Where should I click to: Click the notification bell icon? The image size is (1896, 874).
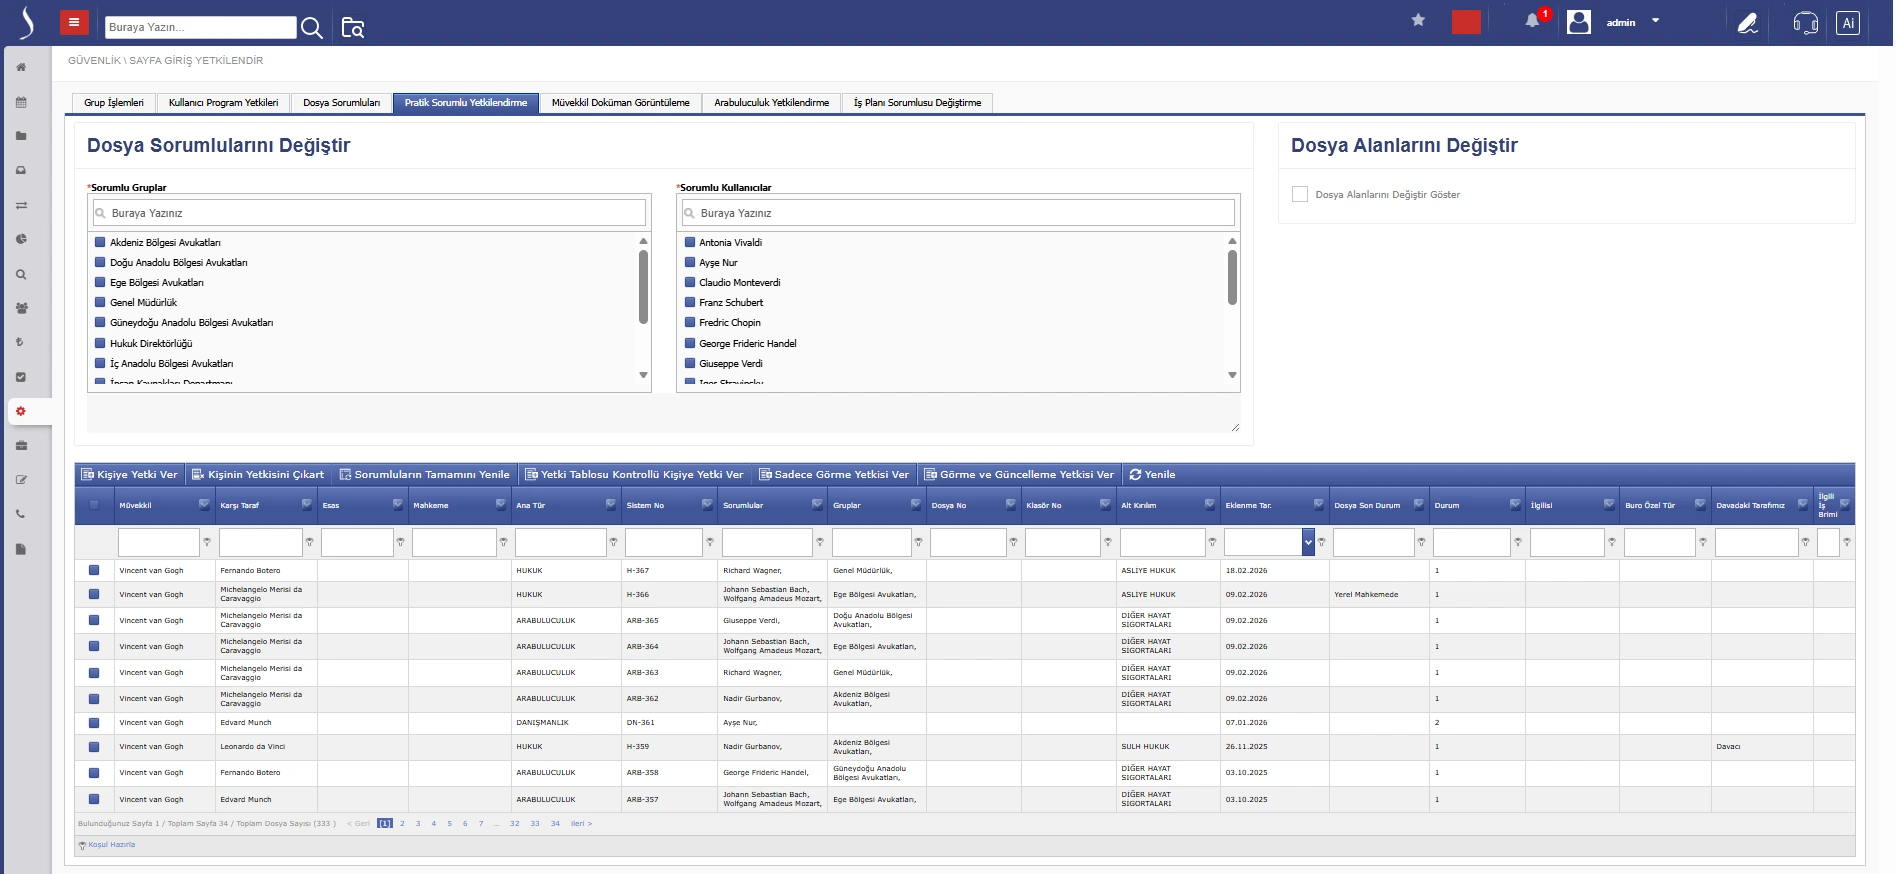1532,21
